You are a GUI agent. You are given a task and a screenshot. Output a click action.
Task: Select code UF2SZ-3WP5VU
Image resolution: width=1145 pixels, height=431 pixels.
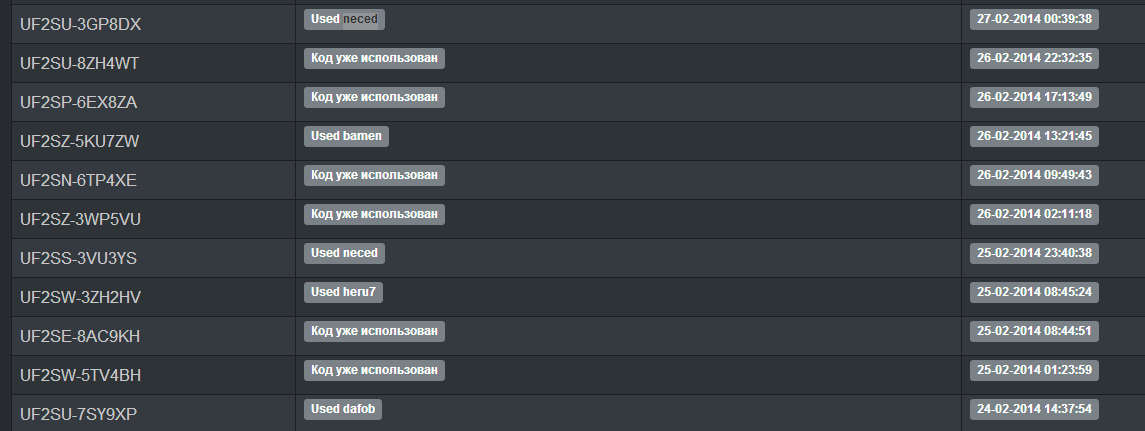(80, 220)
